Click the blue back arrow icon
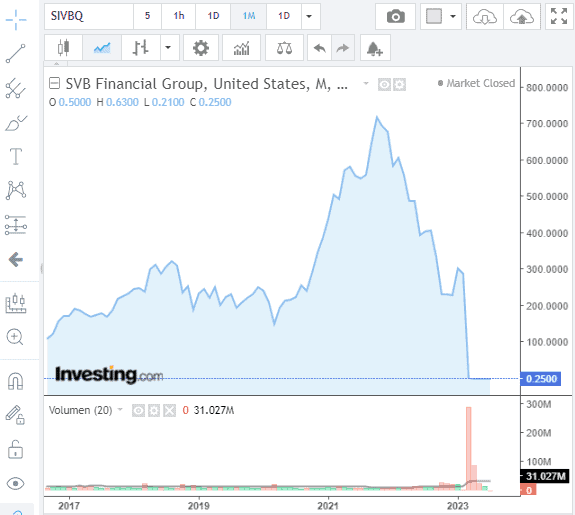This screenshot has width=575, height=515. coord(16,260)
